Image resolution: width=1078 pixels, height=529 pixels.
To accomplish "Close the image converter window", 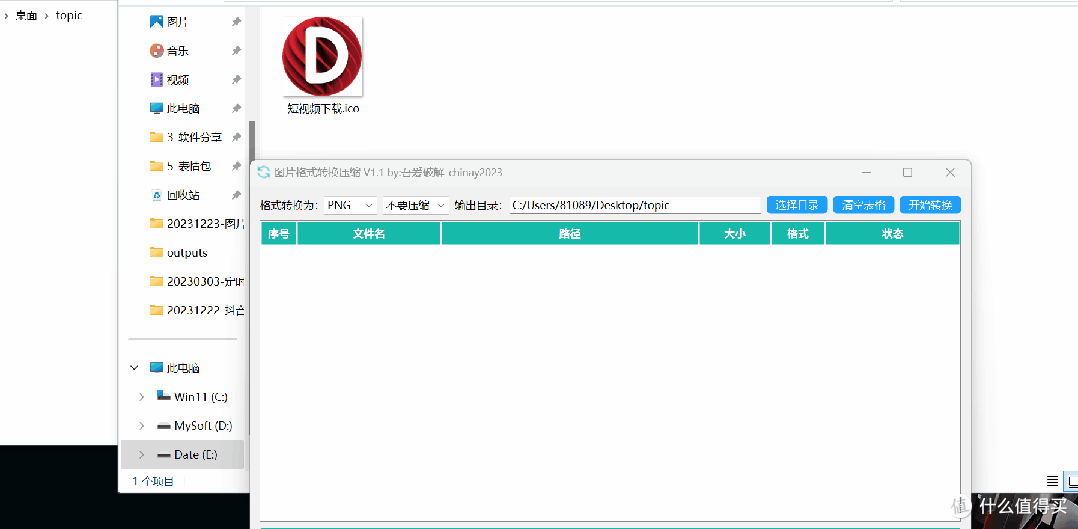I will point(950,172).
